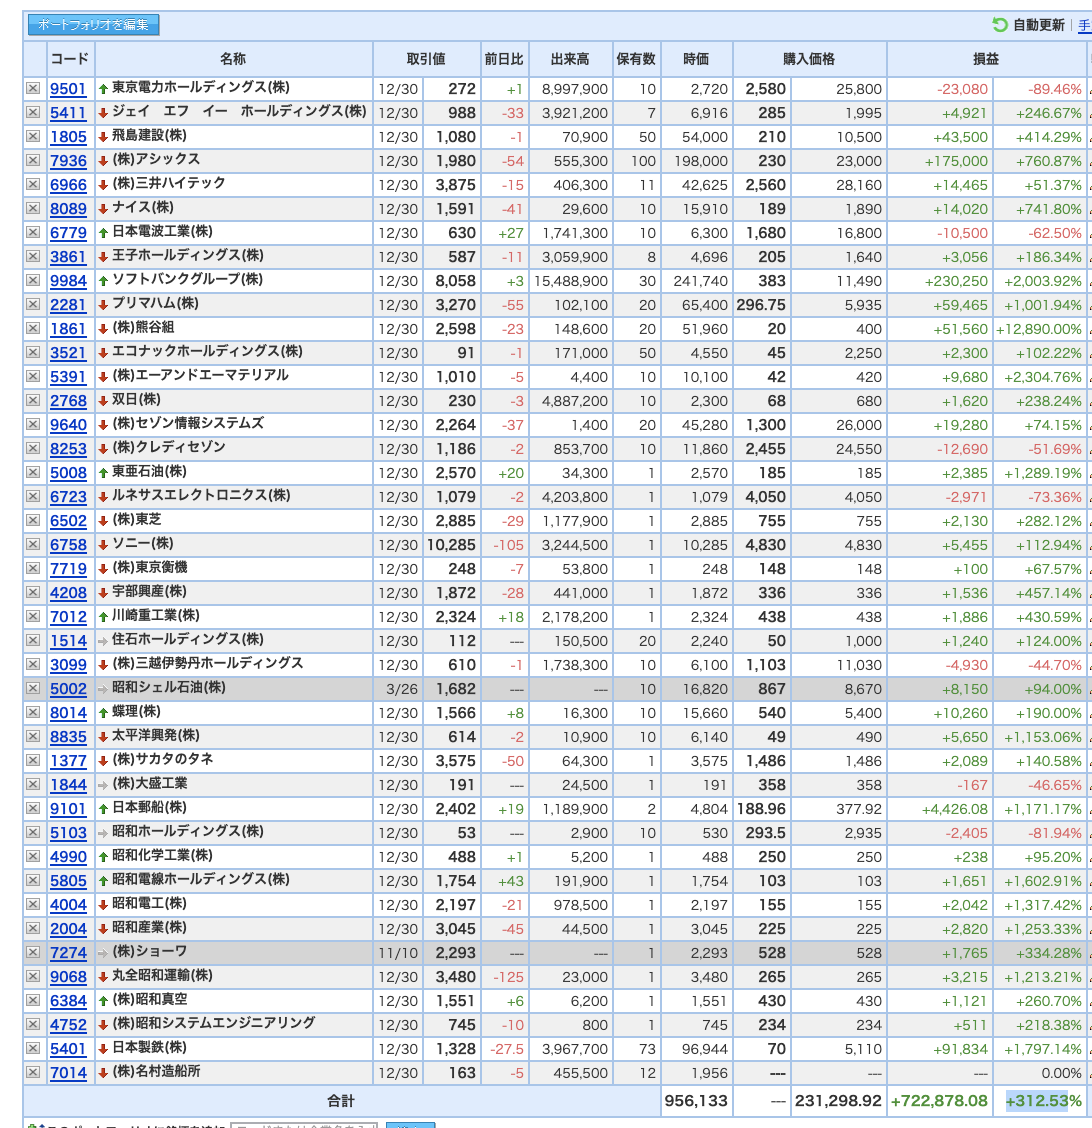Delete row icon for クレディセゾン

click(33, 448)
